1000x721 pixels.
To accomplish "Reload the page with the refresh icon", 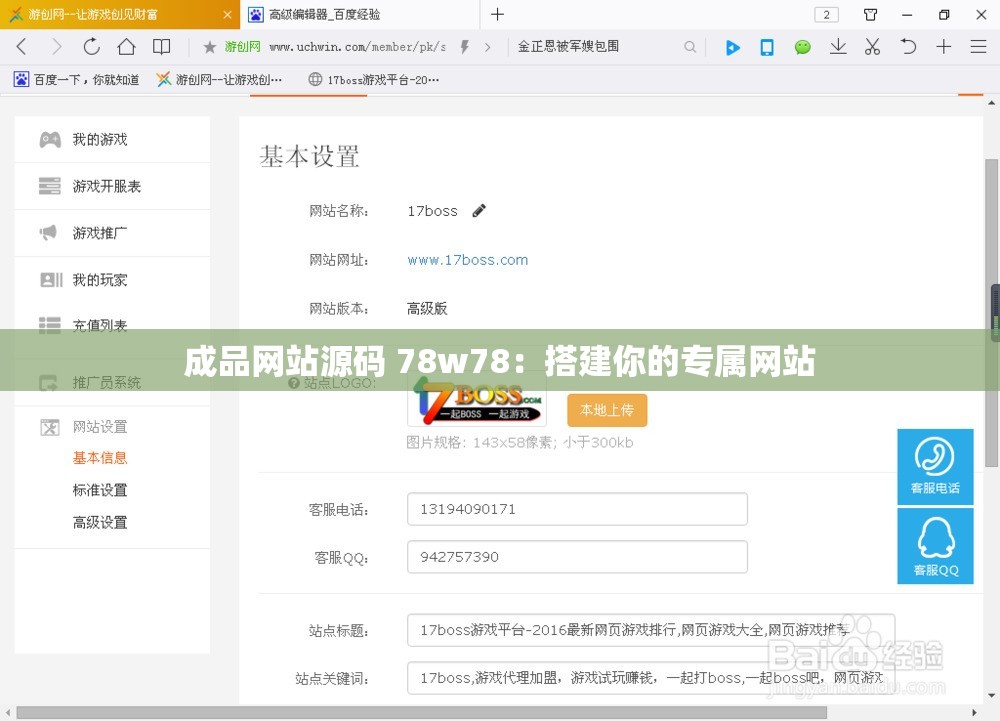I will [x=92, y=47].
